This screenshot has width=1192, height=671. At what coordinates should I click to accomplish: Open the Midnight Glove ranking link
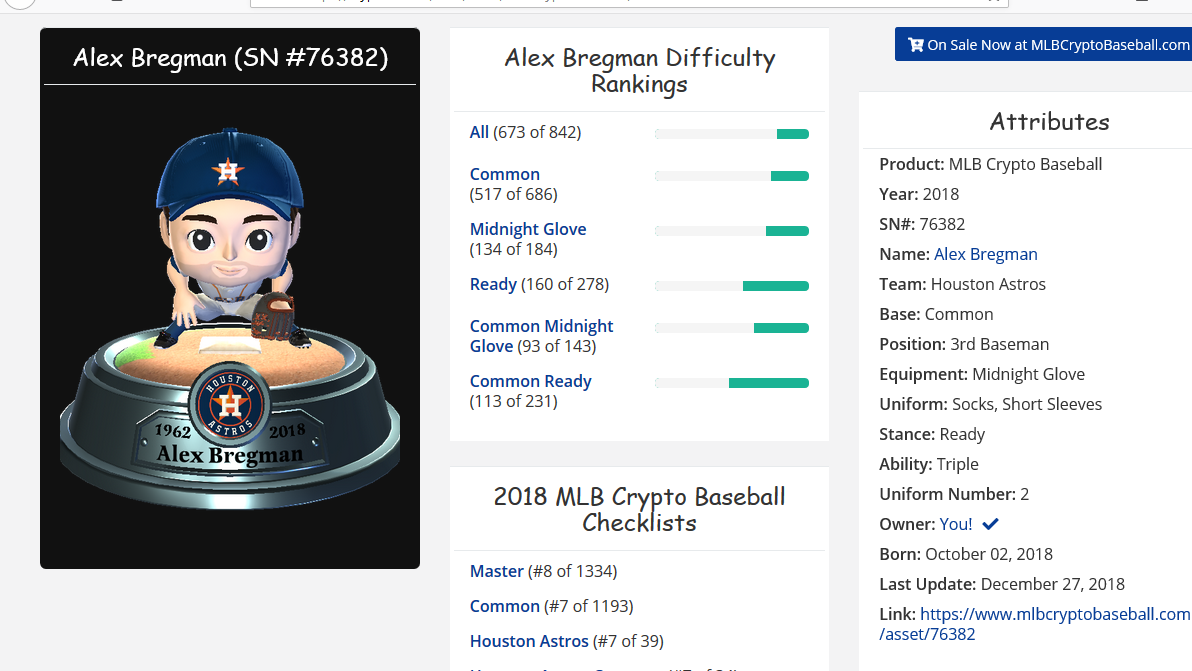pos(528,229)
